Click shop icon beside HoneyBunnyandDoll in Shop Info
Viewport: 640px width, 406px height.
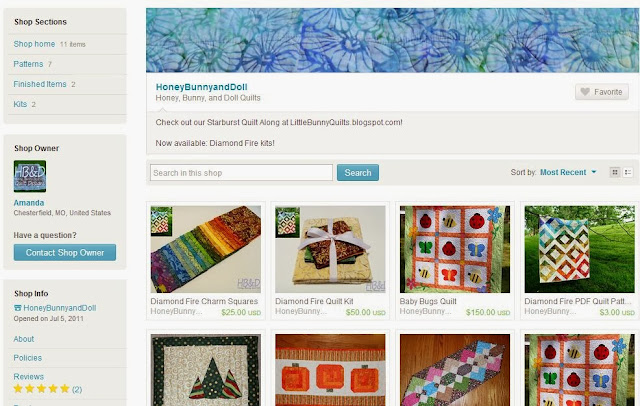tap(18, 308)
